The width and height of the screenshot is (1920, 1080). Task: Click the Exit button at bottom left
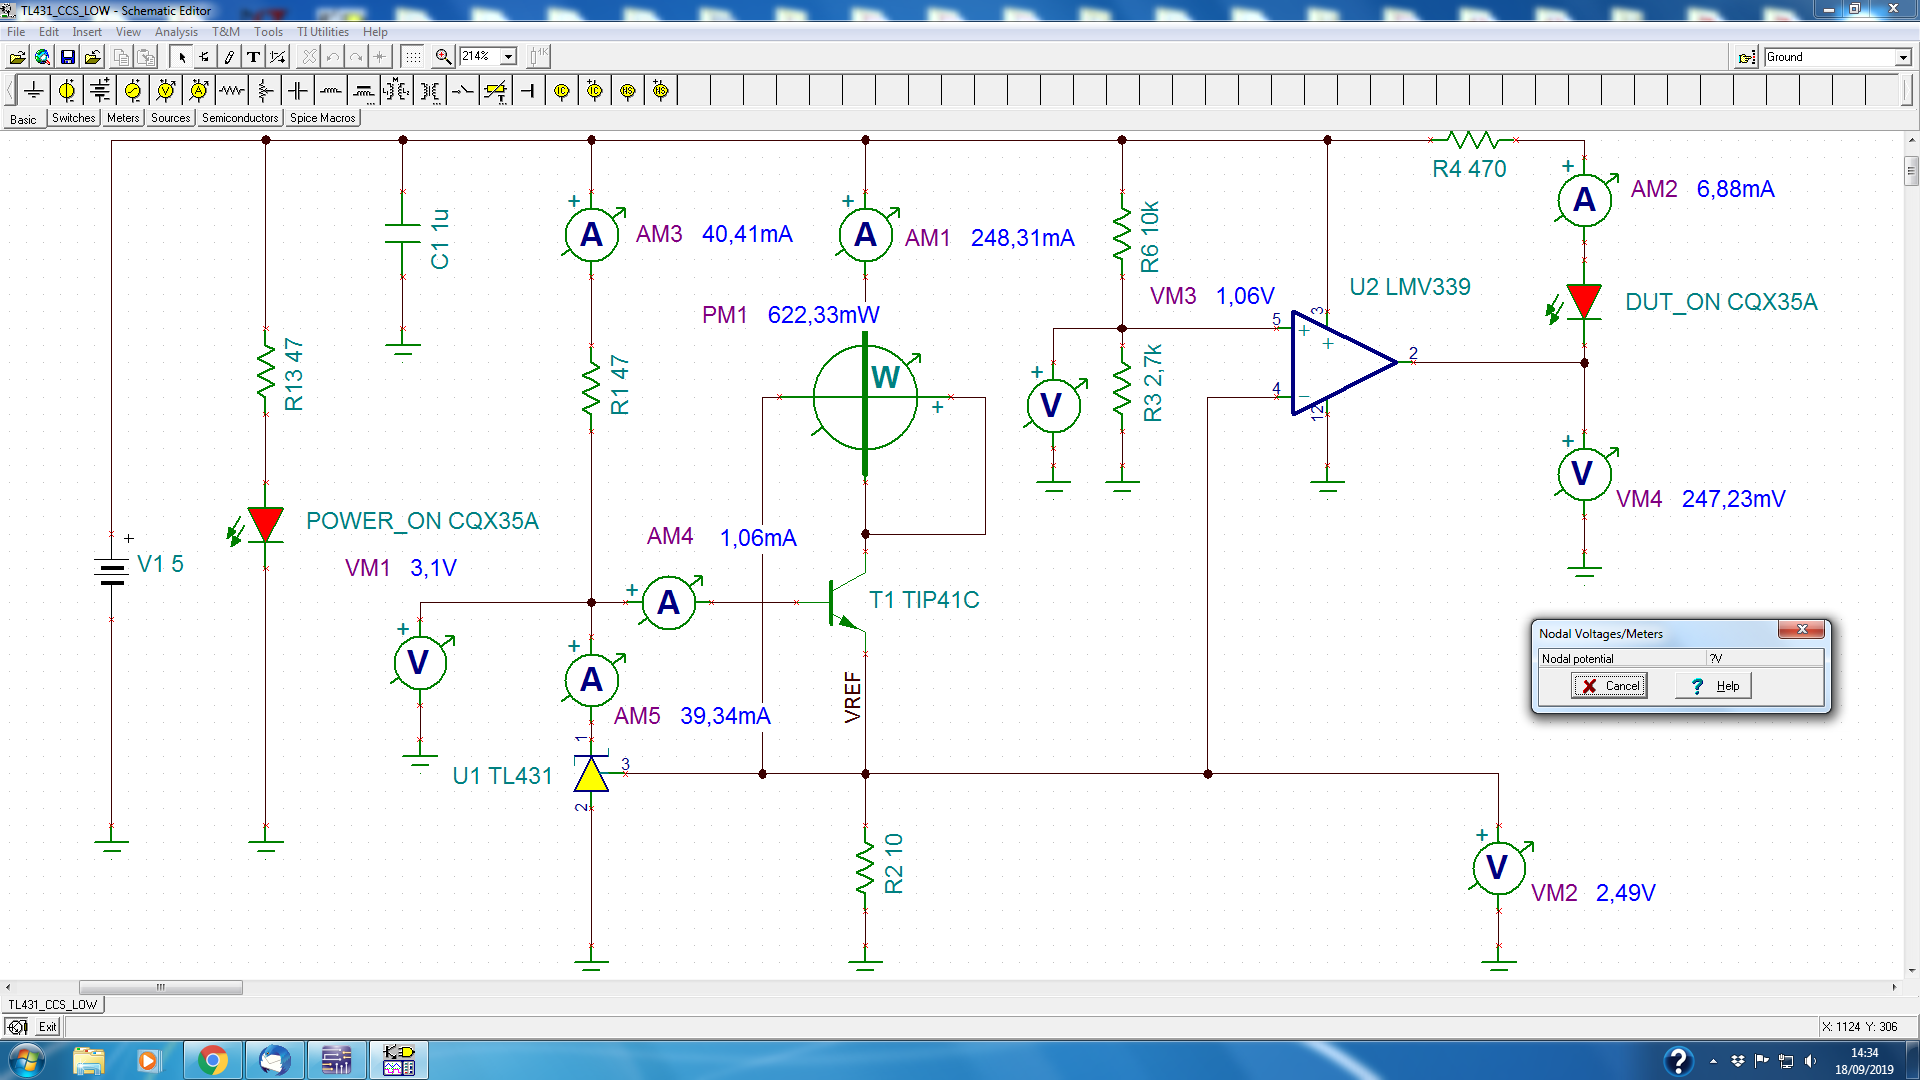(x=47, y=1027)
